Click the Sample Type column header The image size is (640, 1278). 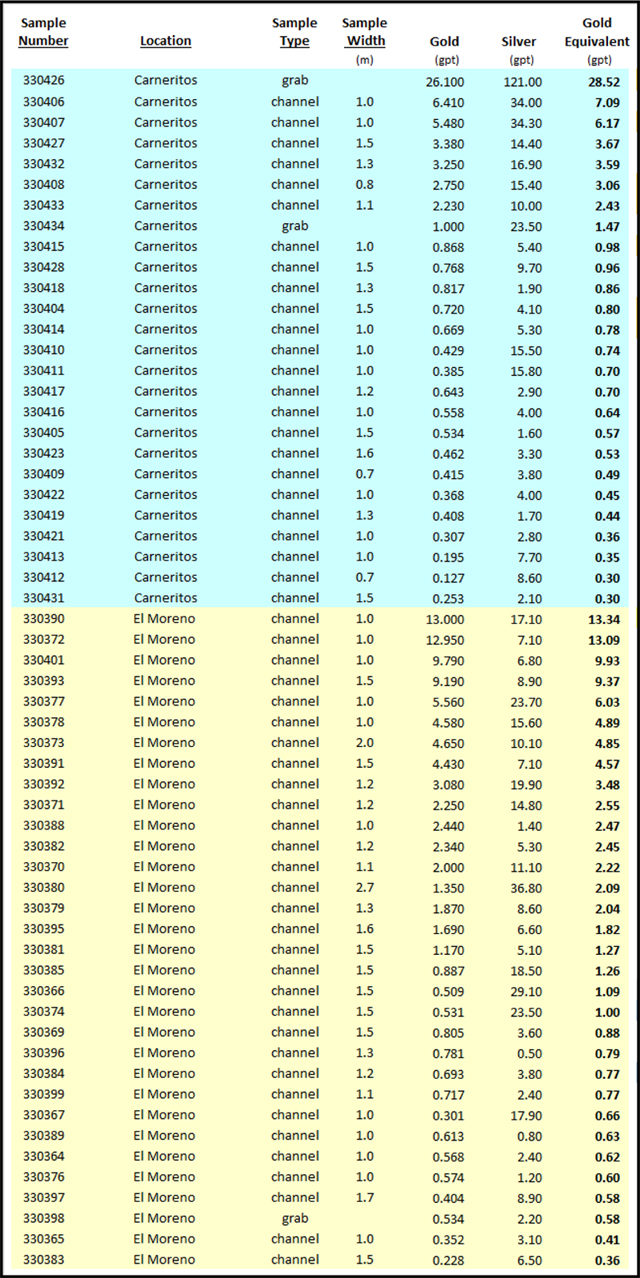tap(295, 32)
